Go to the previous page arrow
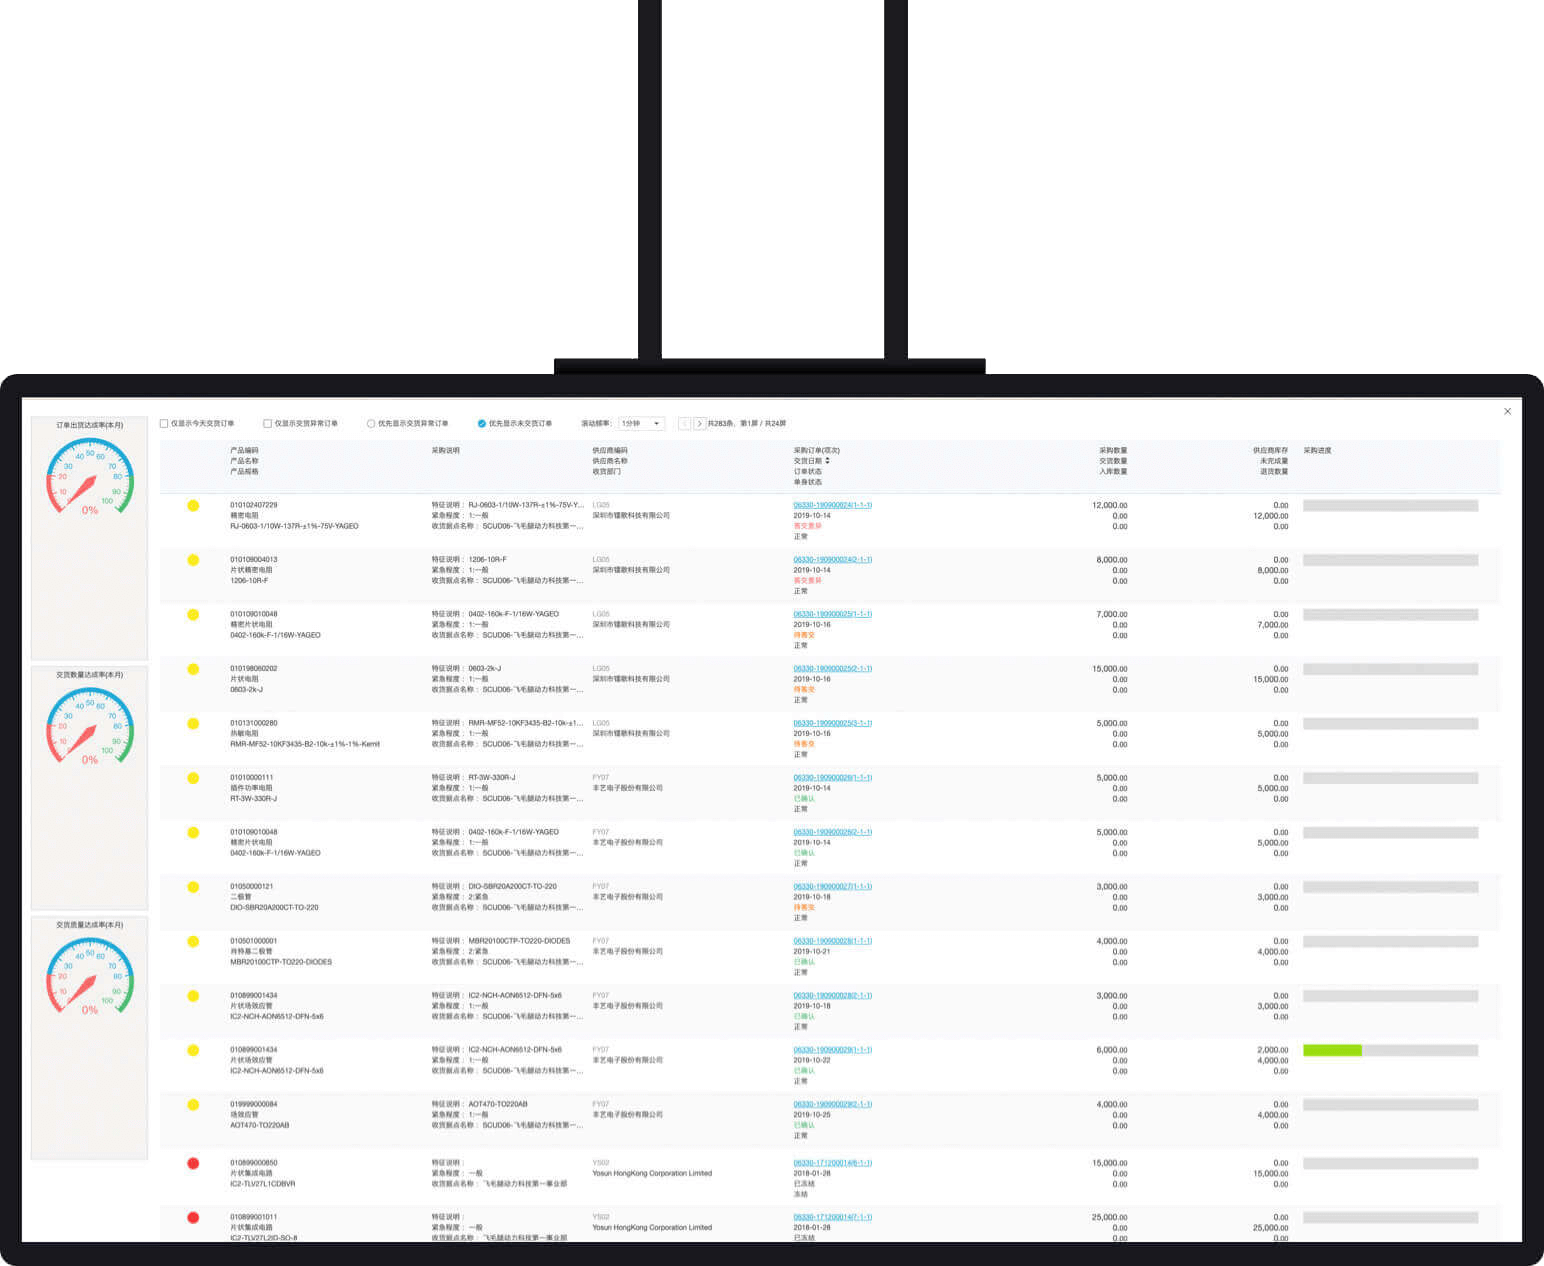The width and height of the screenshot is (1544, 1266). pos(684,424)
